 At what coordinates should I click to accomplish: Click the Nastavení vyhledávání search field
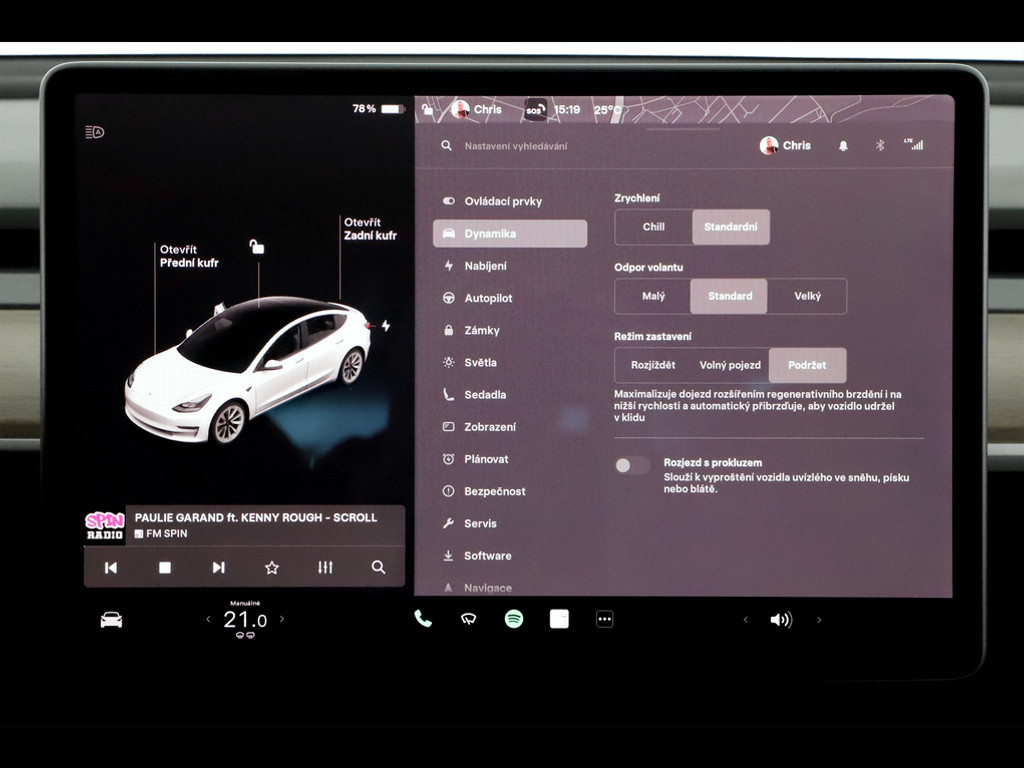(560, 146)
